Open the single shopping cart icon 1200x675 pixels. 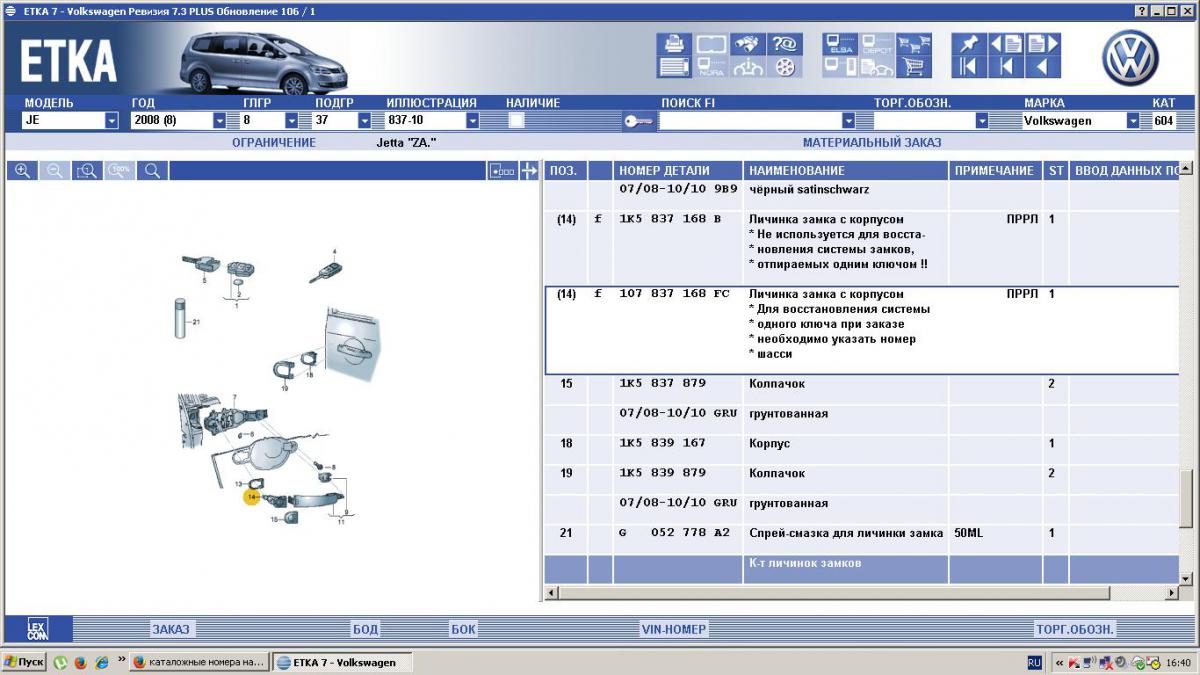[x=912, y=67]
